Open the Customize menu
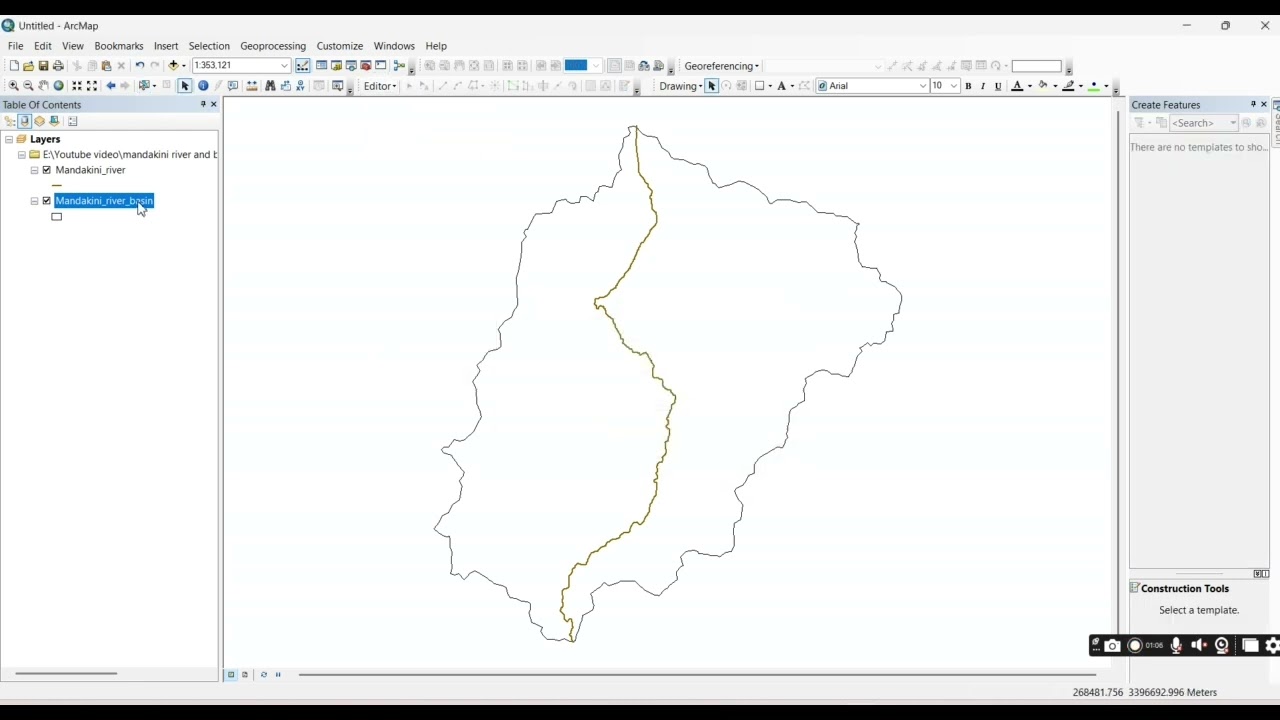The height and width of the screenshot is (720, 1280). click(340, 46)
